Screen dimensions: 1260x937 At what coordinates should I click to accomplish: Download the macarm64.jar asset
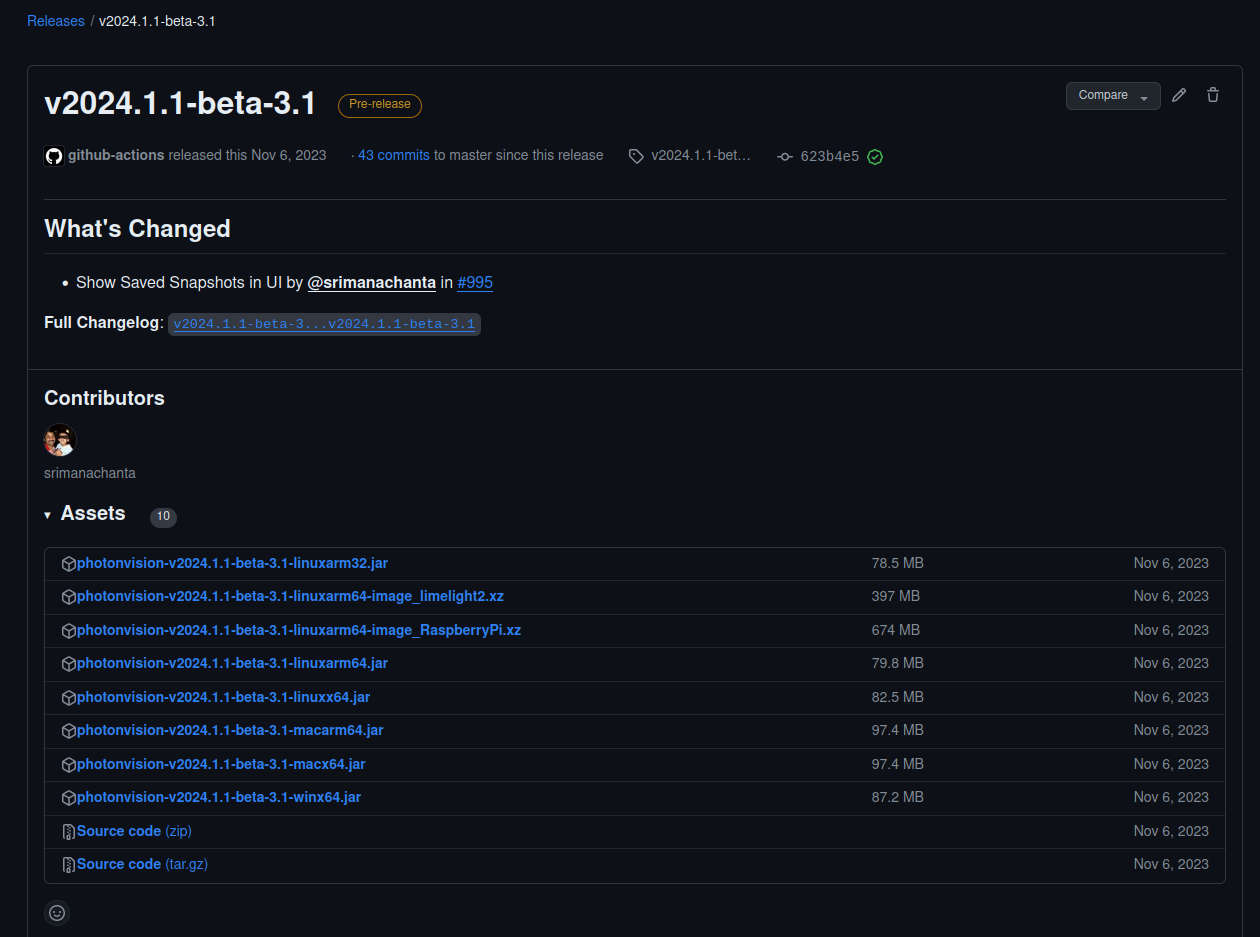tap(230, 730)
